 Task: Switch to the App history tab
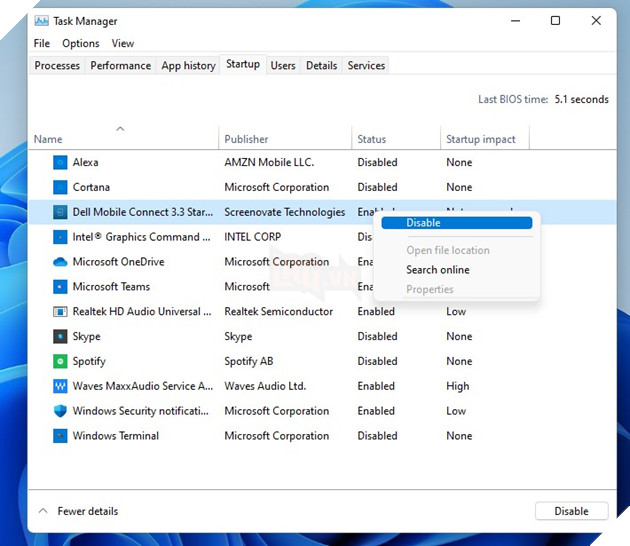(x=188, y=65)
